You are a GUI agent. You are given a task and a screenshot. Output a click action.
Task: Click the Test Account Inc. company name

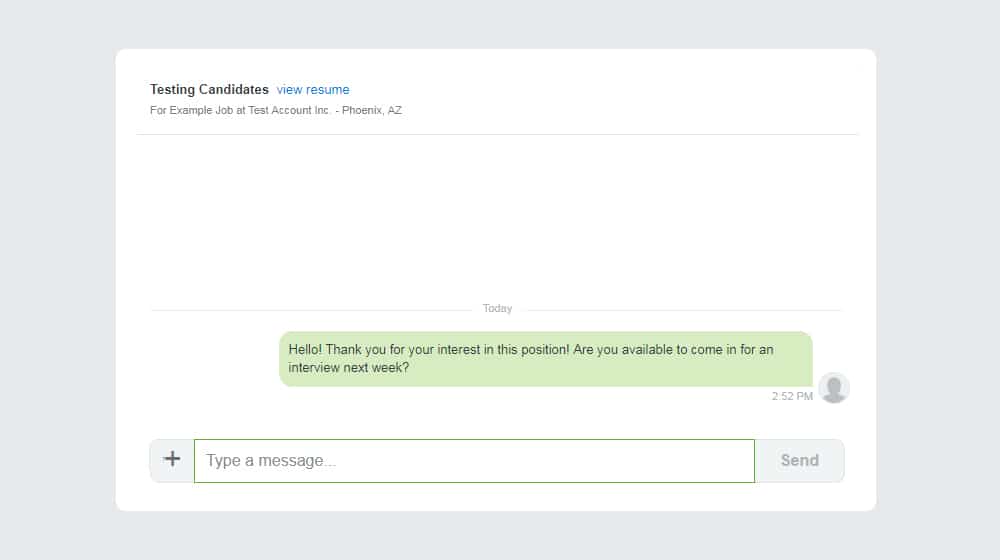pos(290,110)
